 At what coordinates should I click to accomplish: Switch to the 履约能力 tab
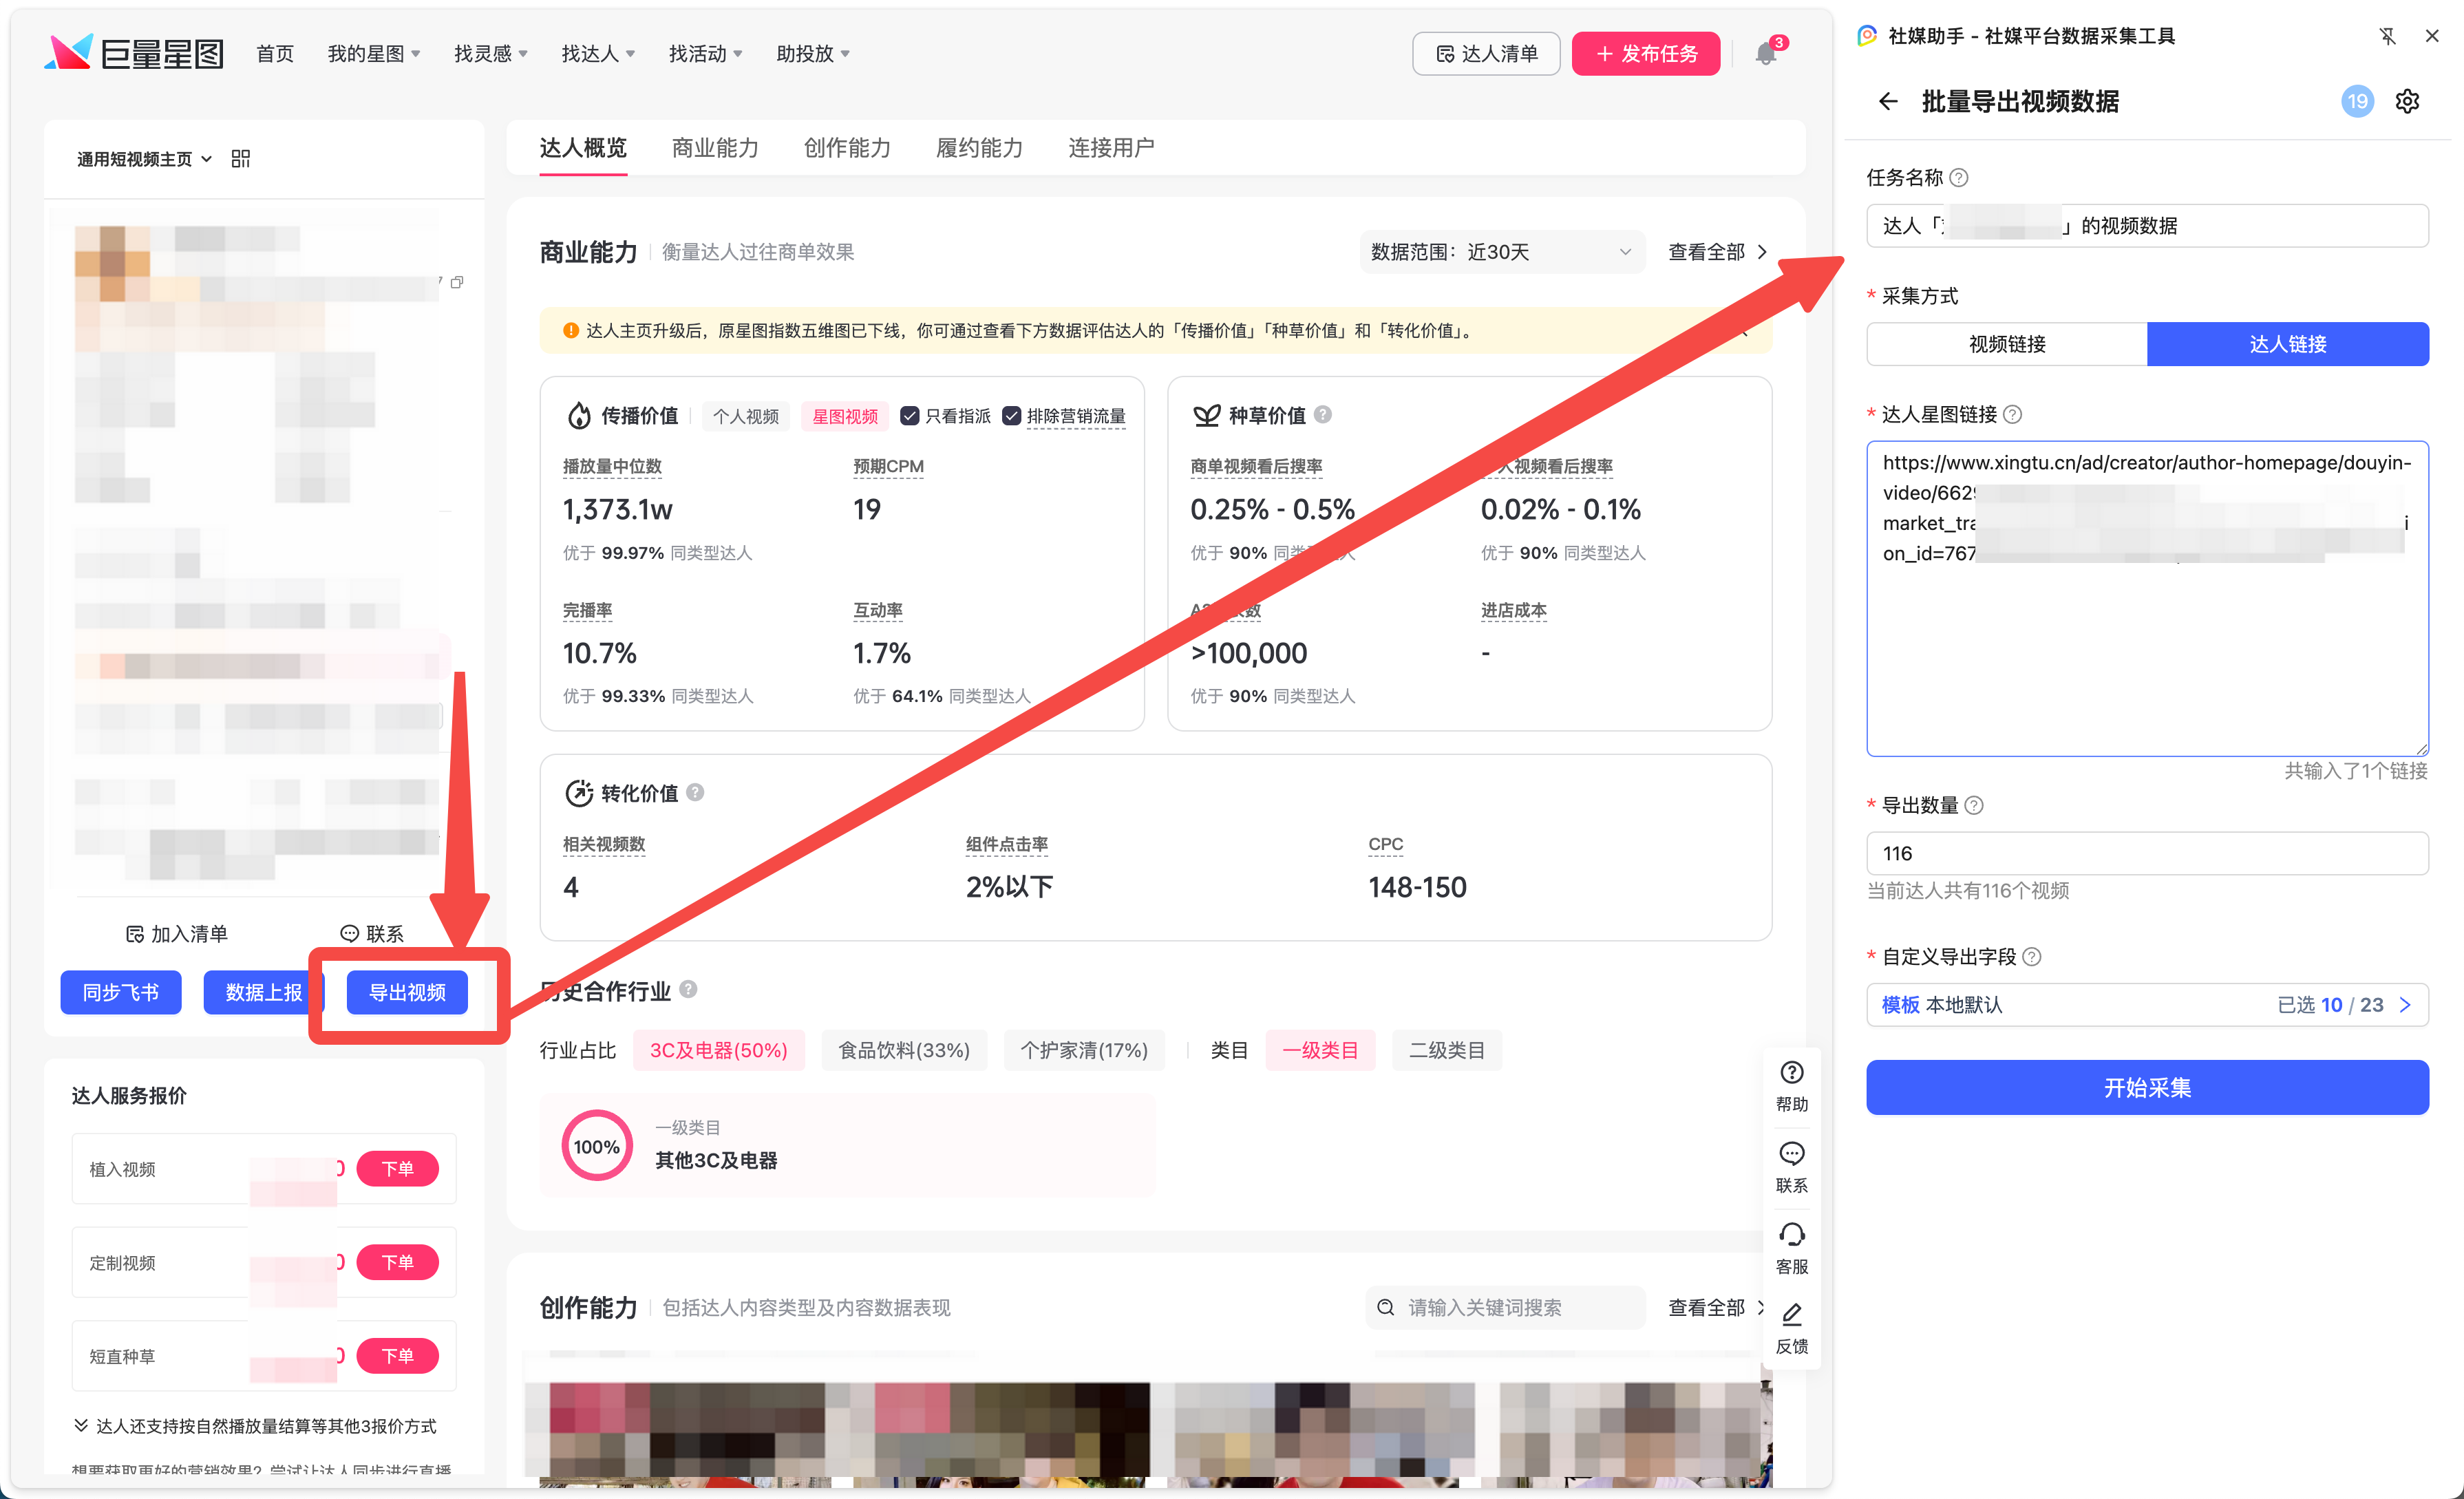pyautogui.click(x=979, y=148)
